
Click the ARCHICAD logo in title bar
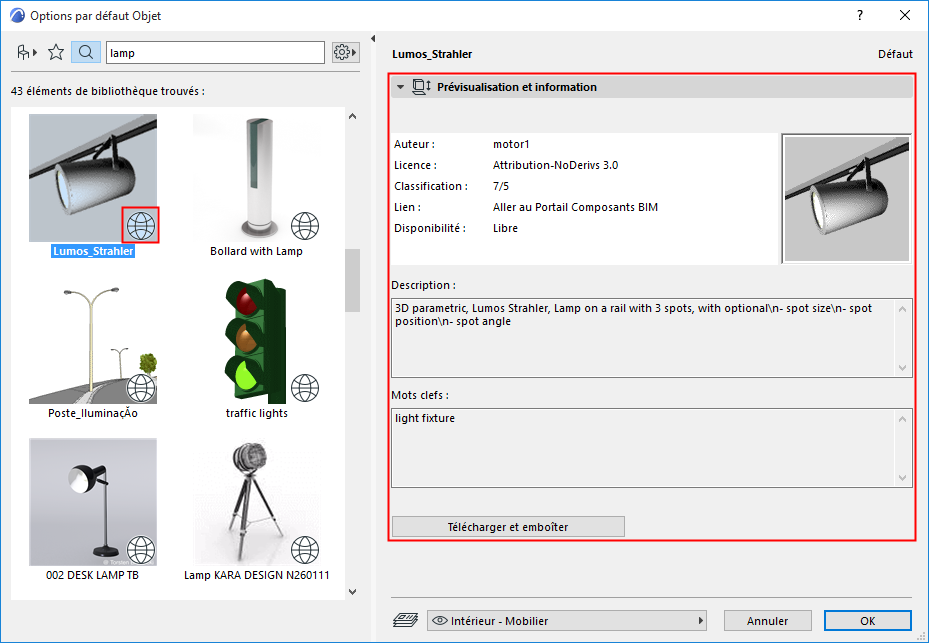[18, 15]
